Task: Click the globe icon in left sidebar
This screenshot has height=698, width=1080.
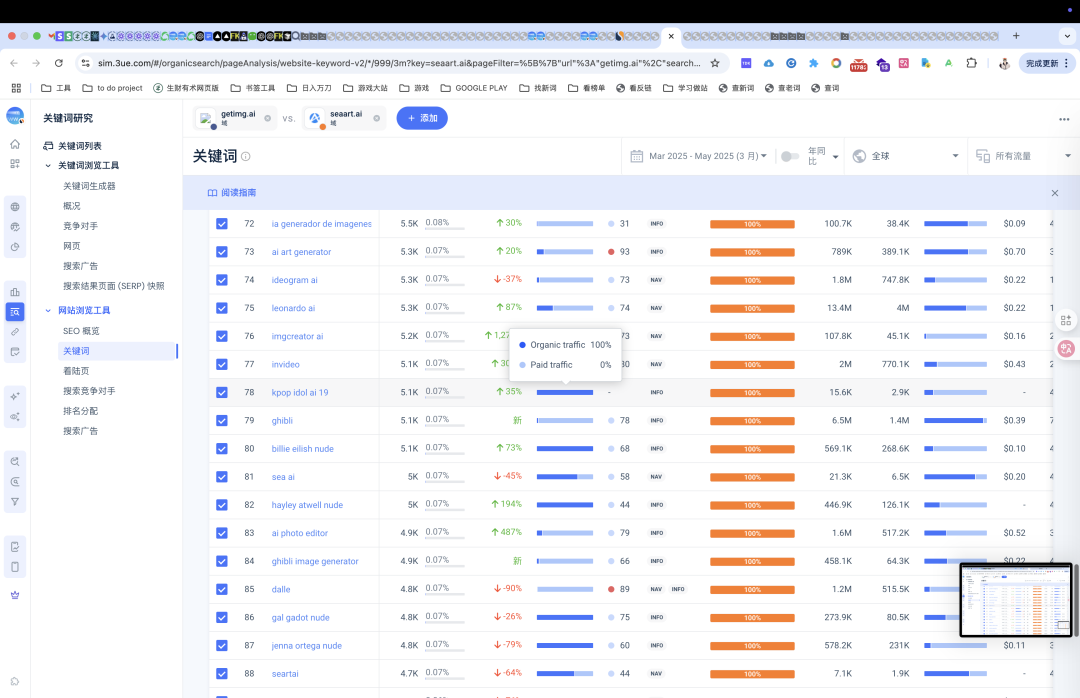Action: tap(15, 207)
